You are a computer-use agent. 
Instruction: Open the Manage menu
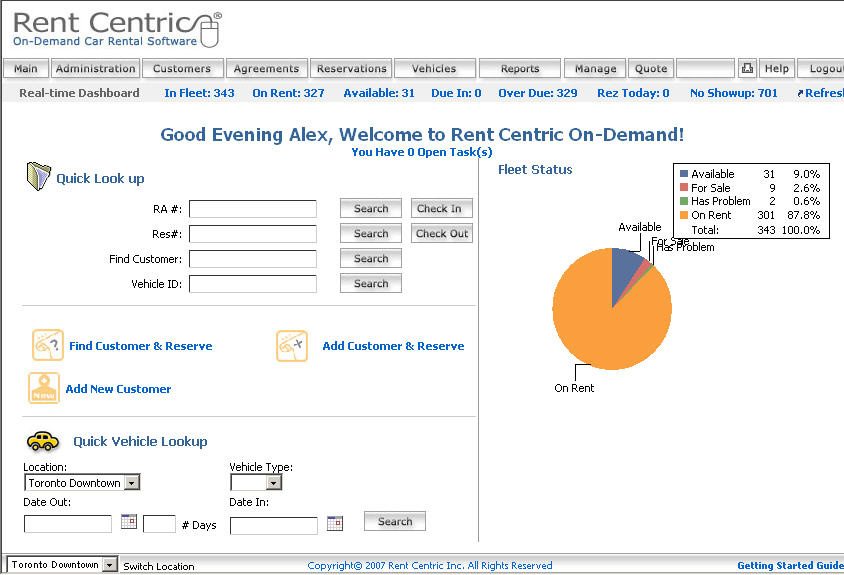click(595, 68)
